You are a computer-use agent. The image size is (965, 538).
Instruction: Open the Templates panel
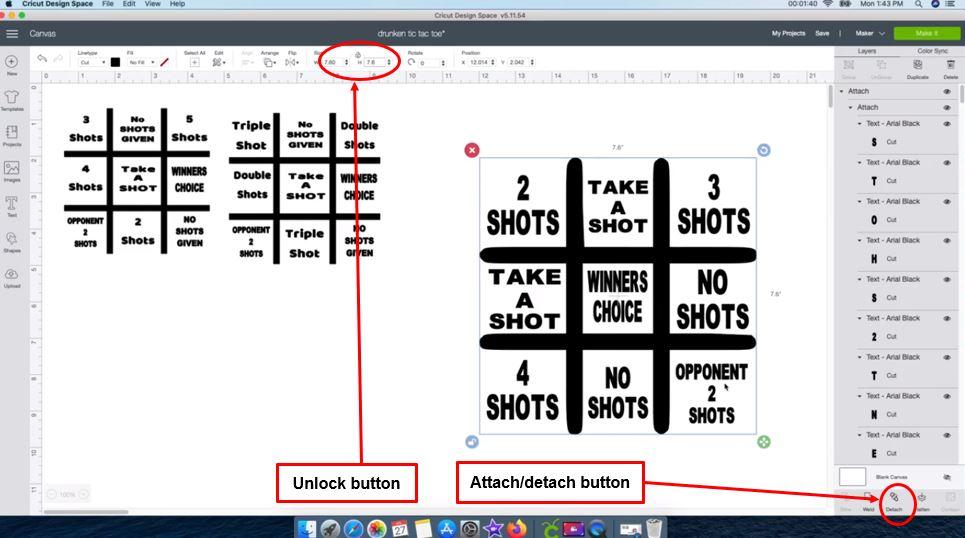(12, 100)
